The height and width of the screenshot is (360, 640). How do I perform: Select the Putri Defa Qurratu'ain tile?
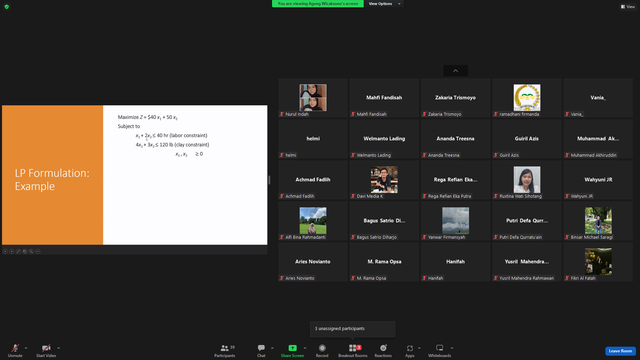pyautogui.click(x=527, y=221)
